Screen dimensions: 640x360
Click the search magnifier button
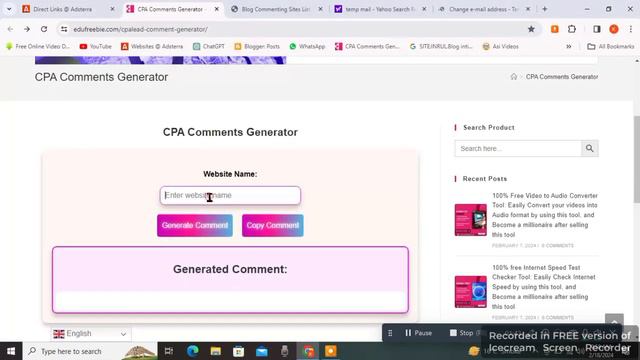tap(590, 149)
